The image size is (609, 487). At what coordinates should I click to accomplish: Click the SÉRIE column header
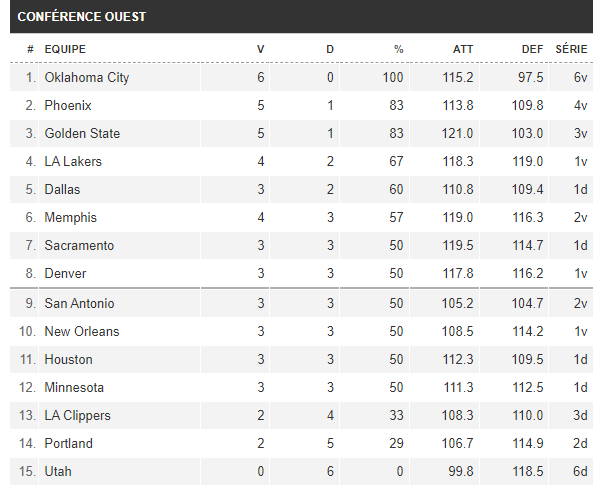click(x=571, y=48)
